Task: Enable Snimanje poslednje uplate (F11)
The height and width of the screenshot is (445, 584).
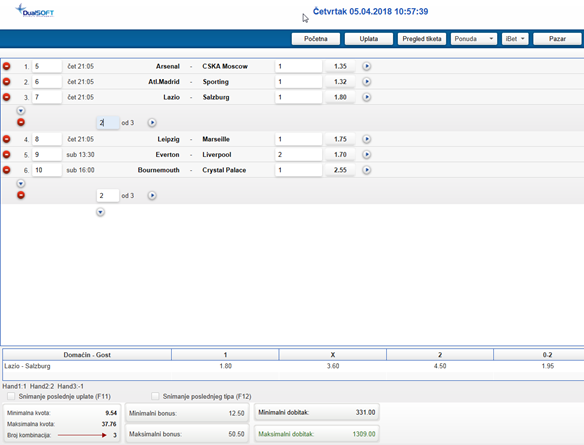Action: click(11, 396)
